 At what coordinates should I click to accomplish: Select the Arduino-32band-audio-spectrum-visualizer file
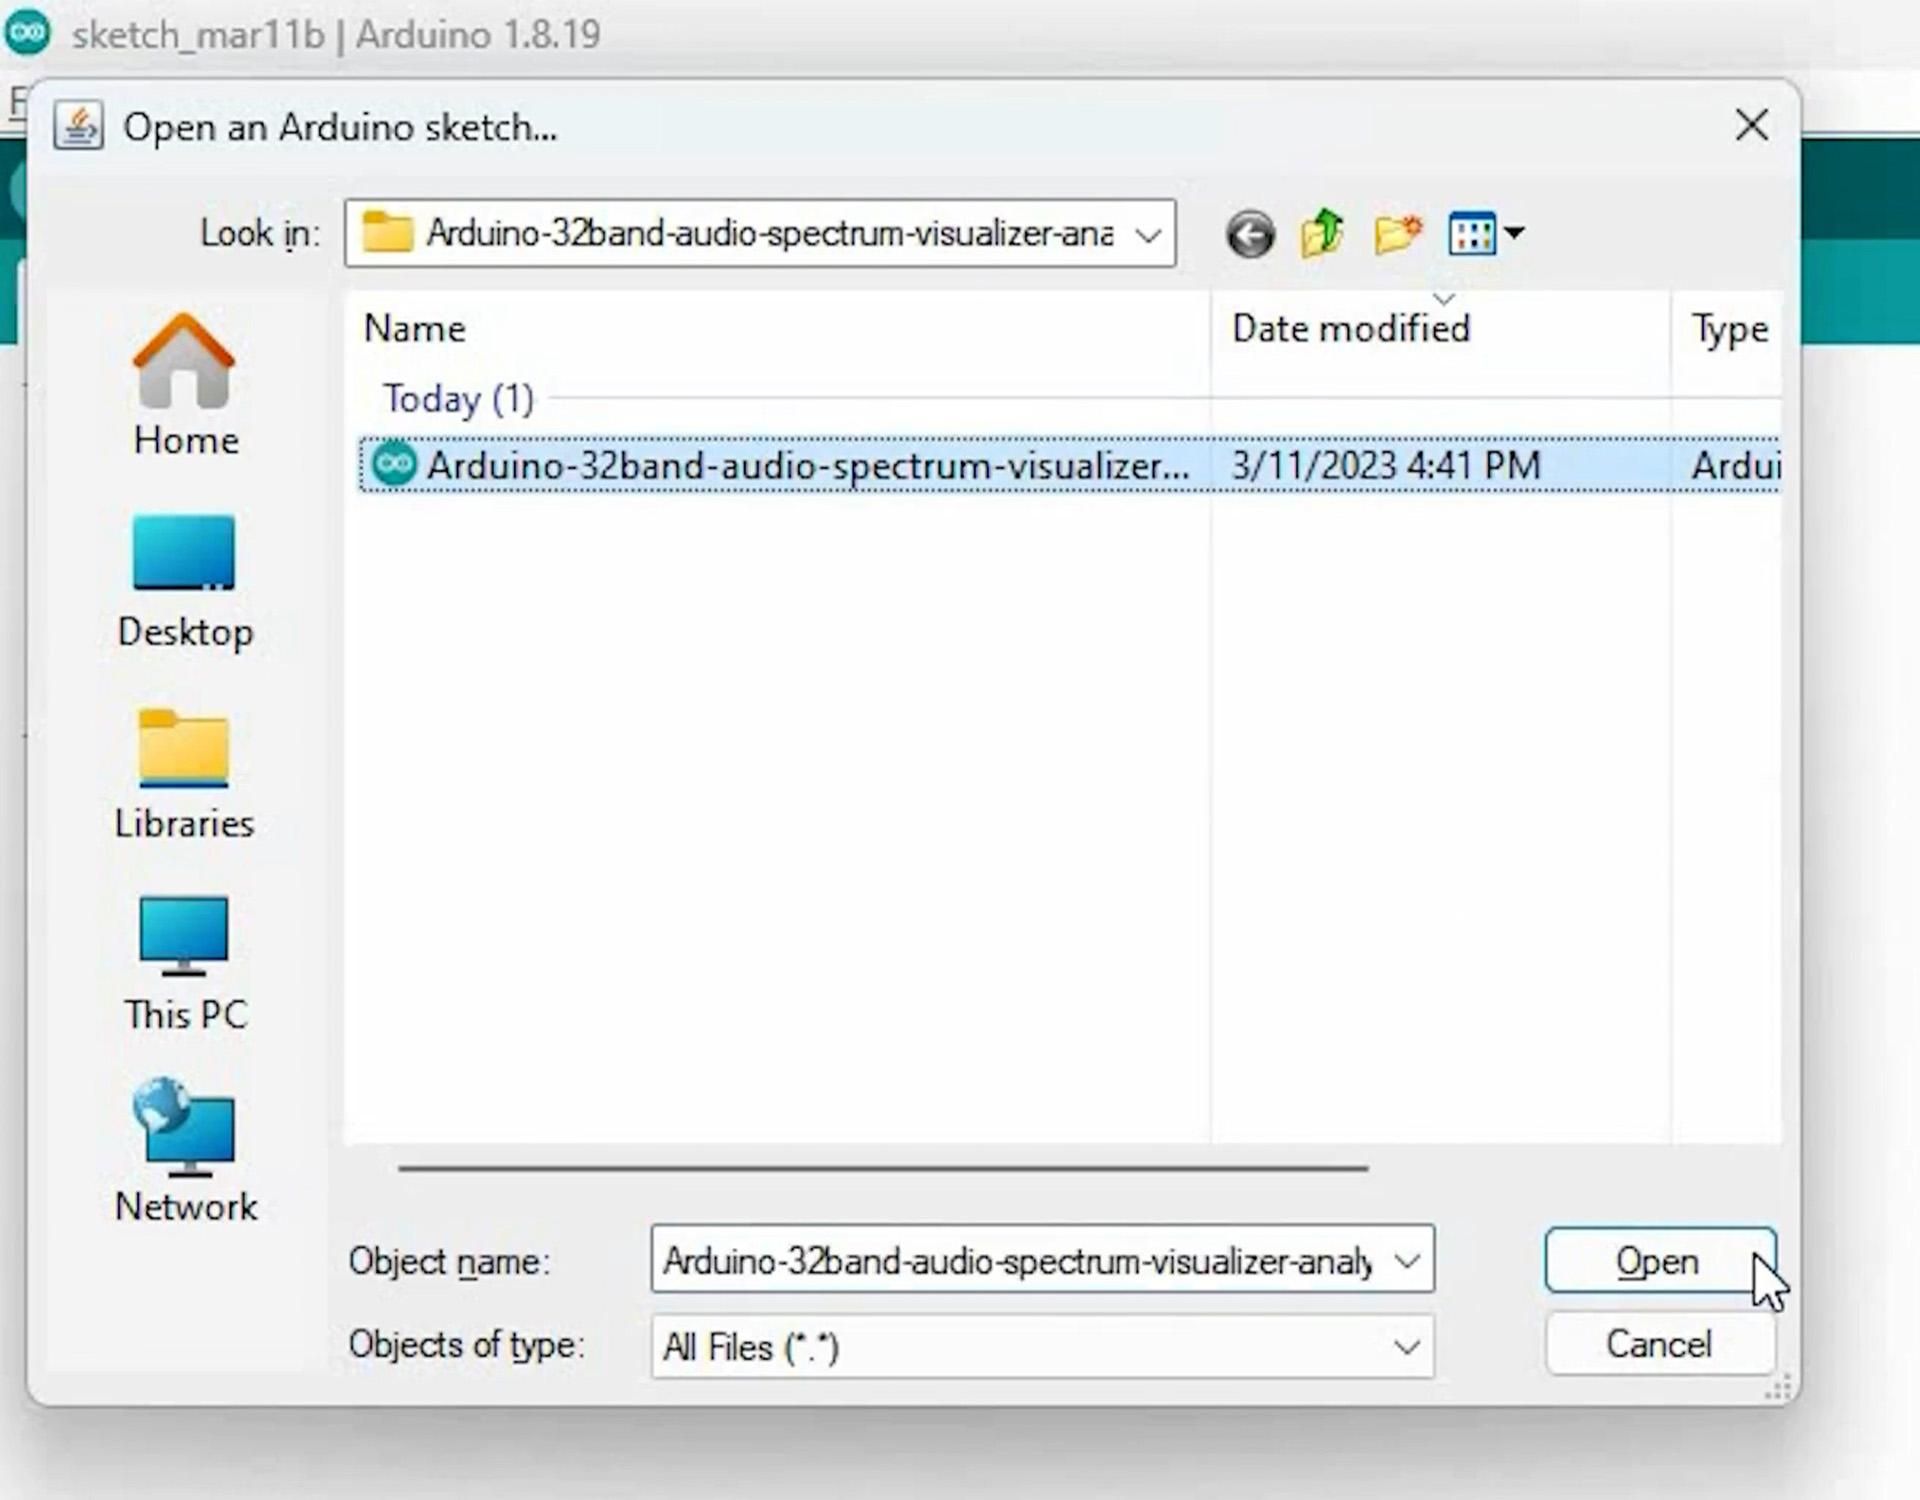click(1069, 465)
